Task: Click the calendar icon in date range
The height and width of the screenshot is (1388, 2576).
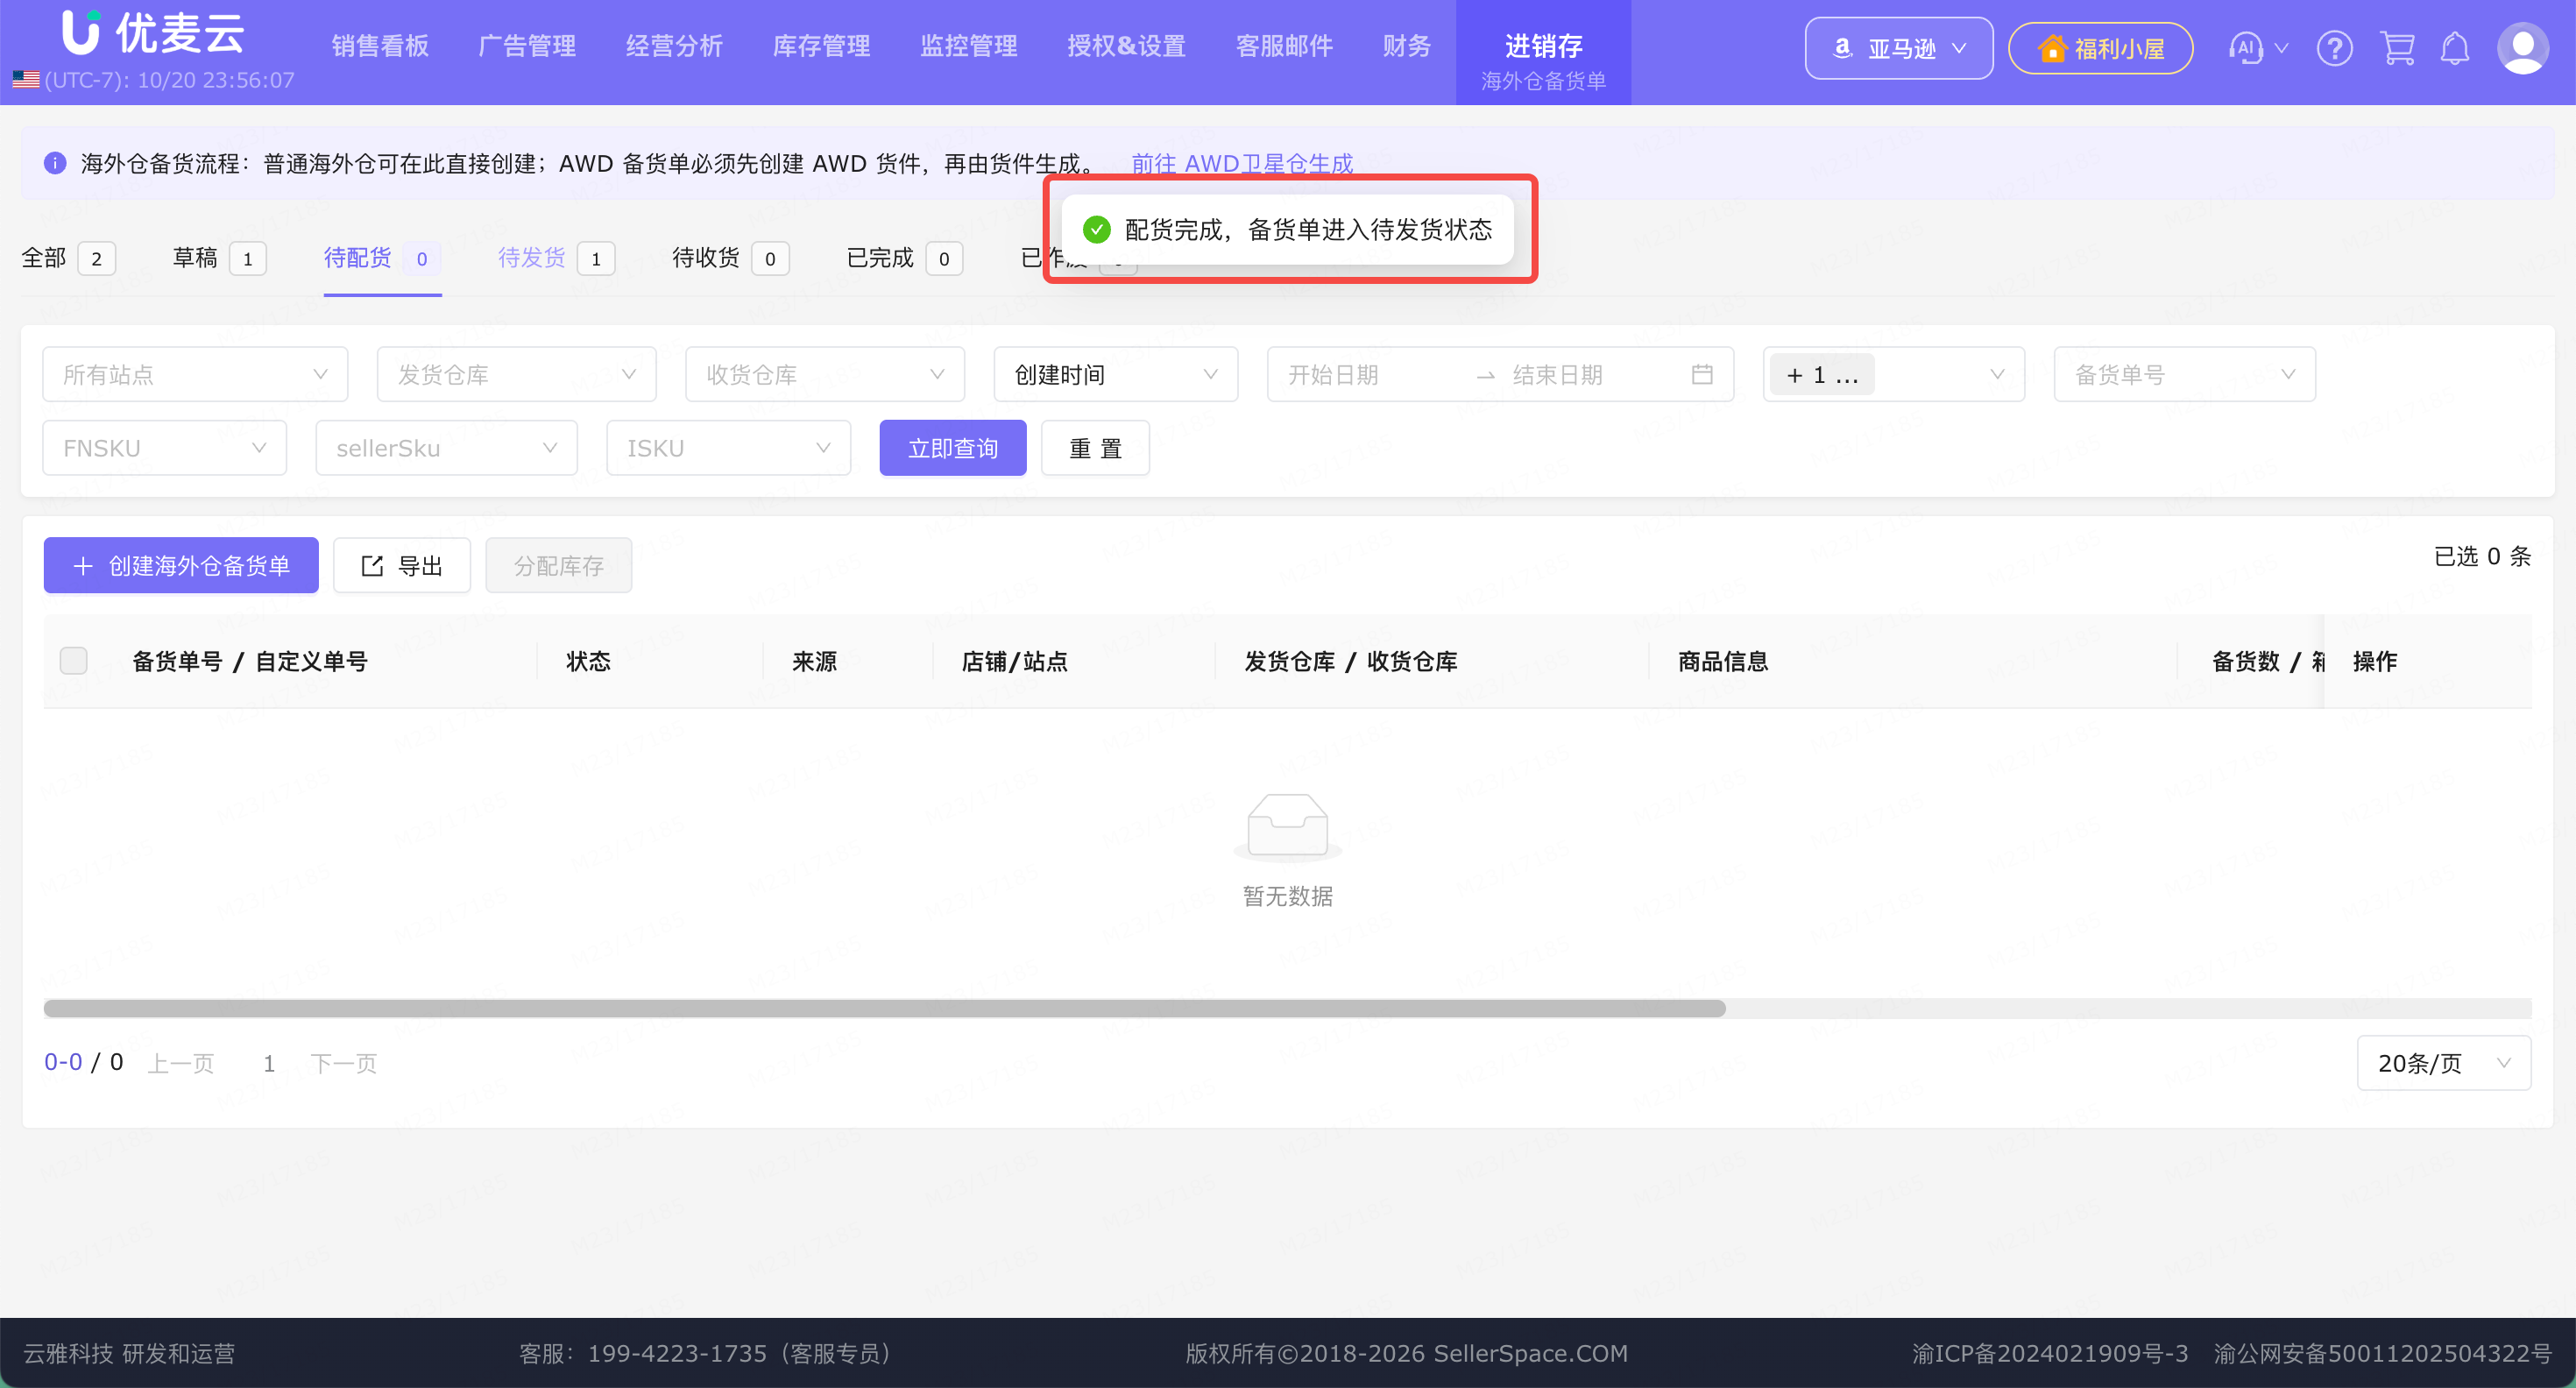Action: coord(1702,374)
